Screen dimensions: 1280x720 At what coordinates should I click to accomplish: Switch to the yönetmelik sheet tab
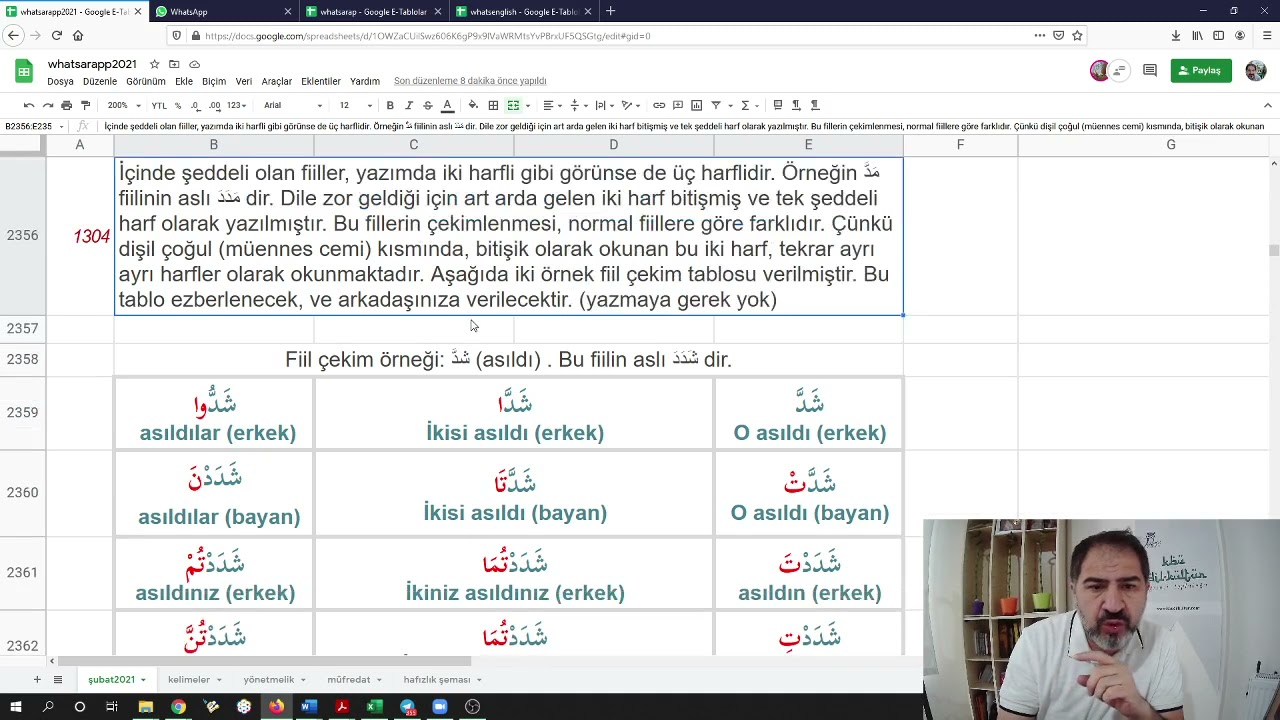click(x=275, y=680)
